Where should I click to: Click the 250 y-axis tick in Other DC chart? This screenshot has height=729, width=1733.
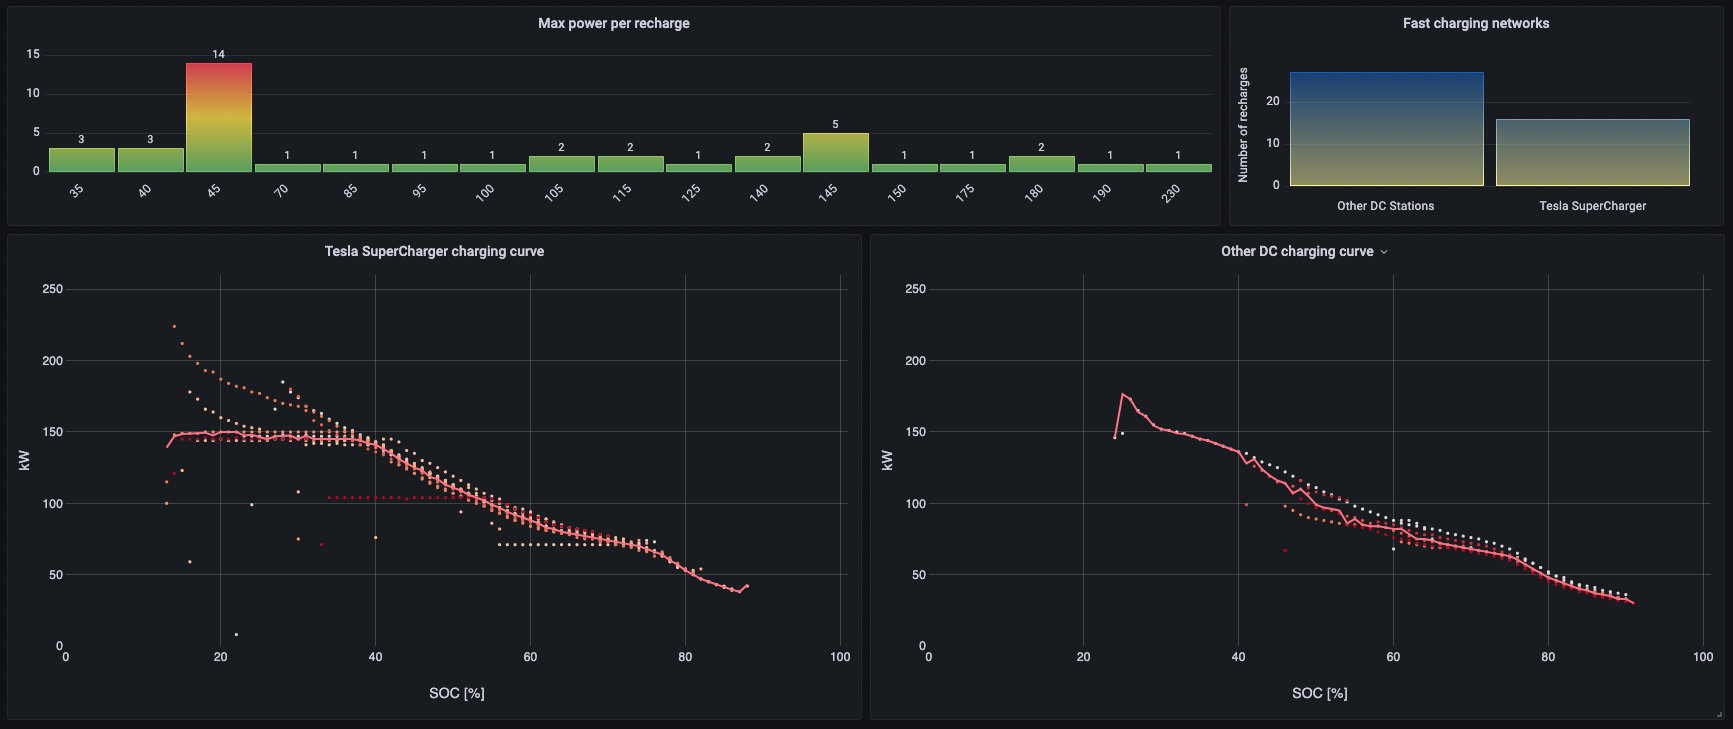[x=915, y=289]
